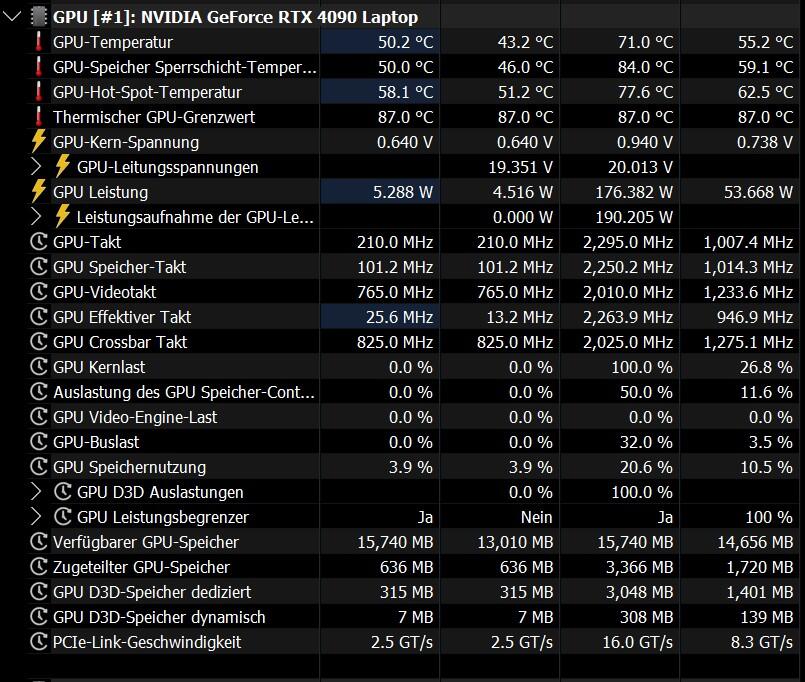The image size is (805, 682).
Task: Click clock icon beside GPU Speichernutzung
Action: 39,467
